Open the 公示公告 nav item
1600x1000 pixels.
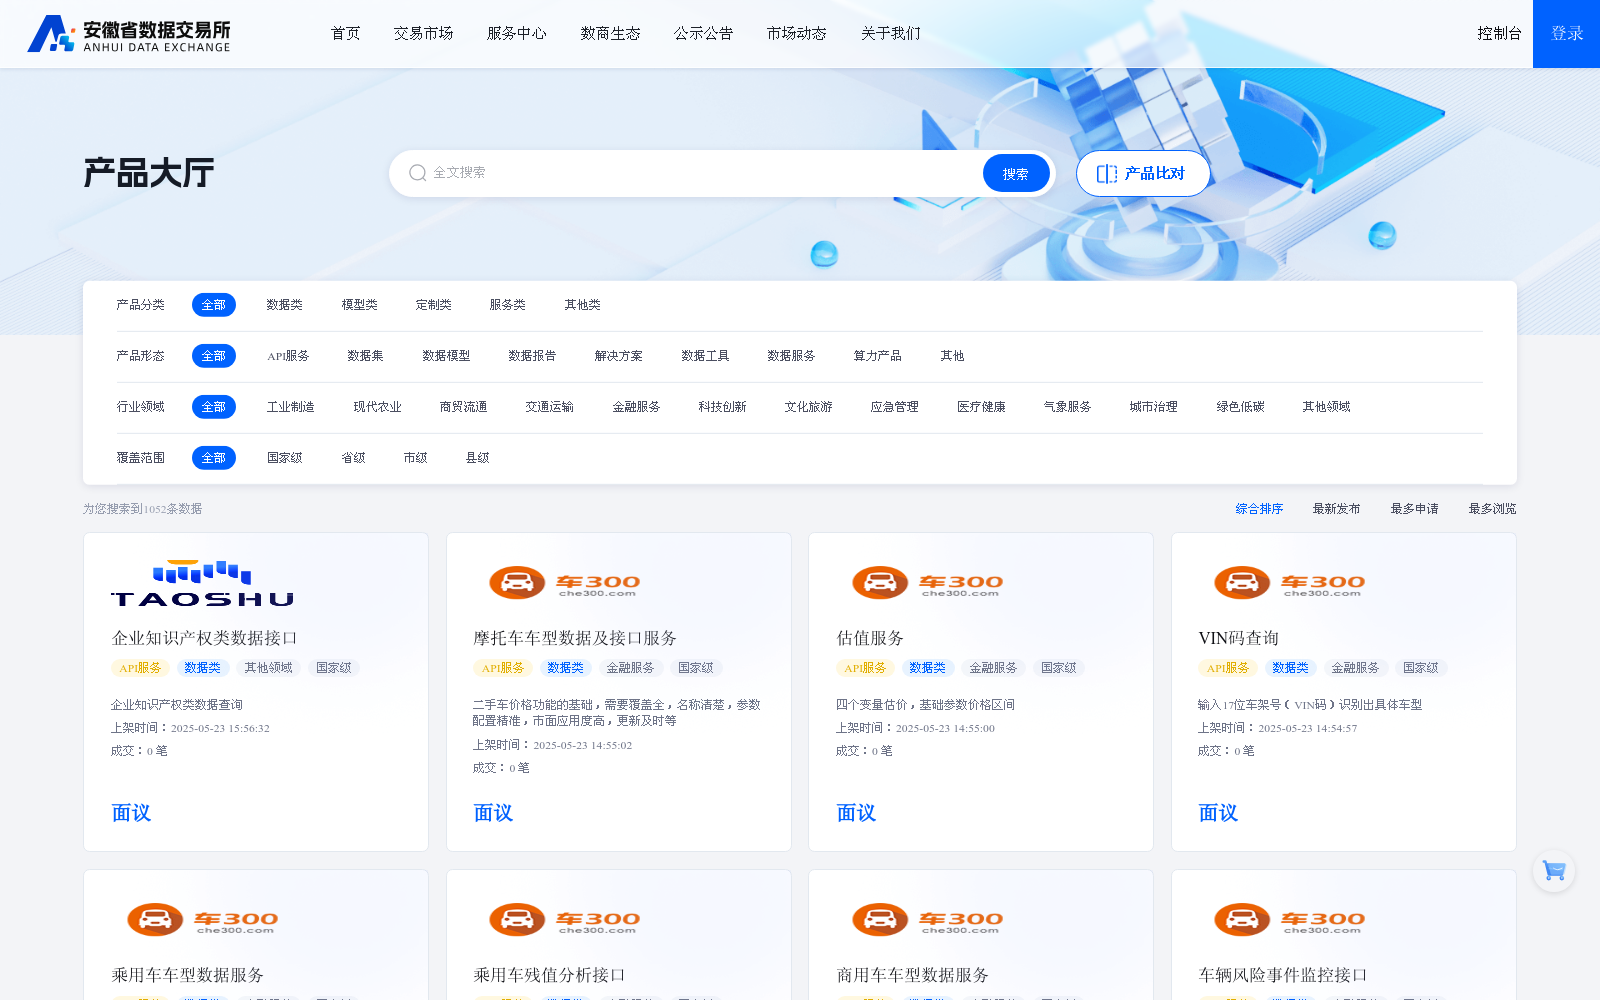(x=703, y=34)
